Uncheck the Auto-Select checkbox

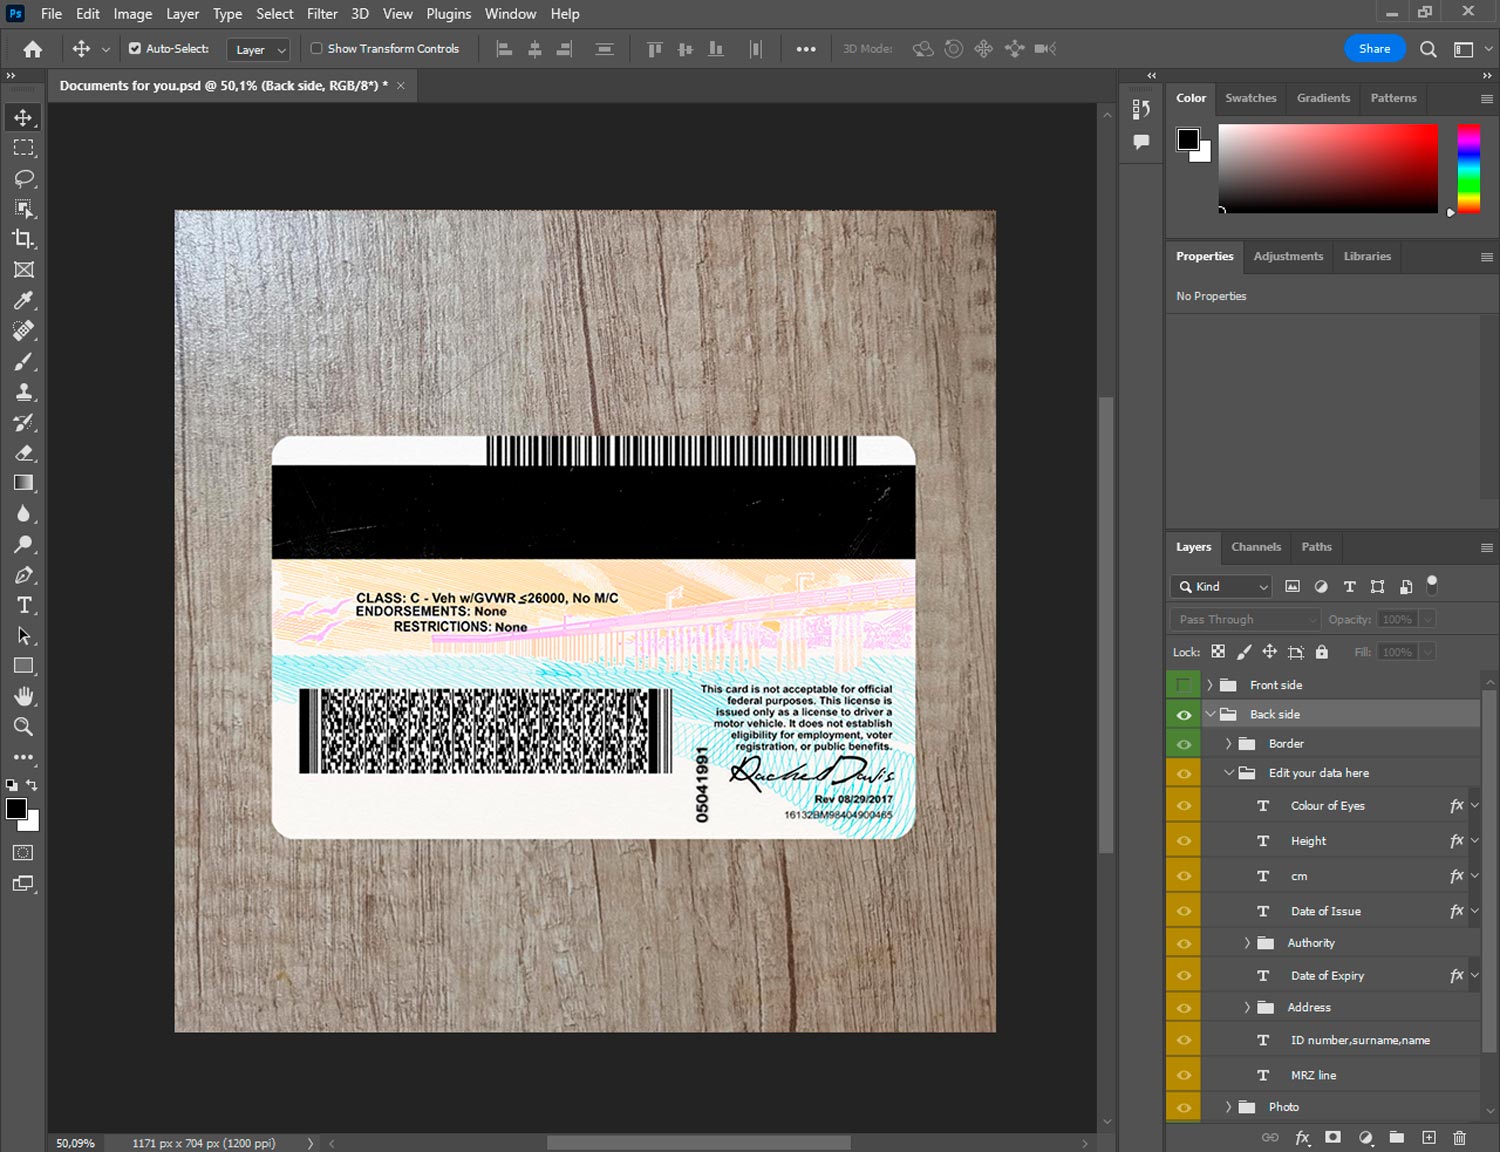click(x=135, y=48)
